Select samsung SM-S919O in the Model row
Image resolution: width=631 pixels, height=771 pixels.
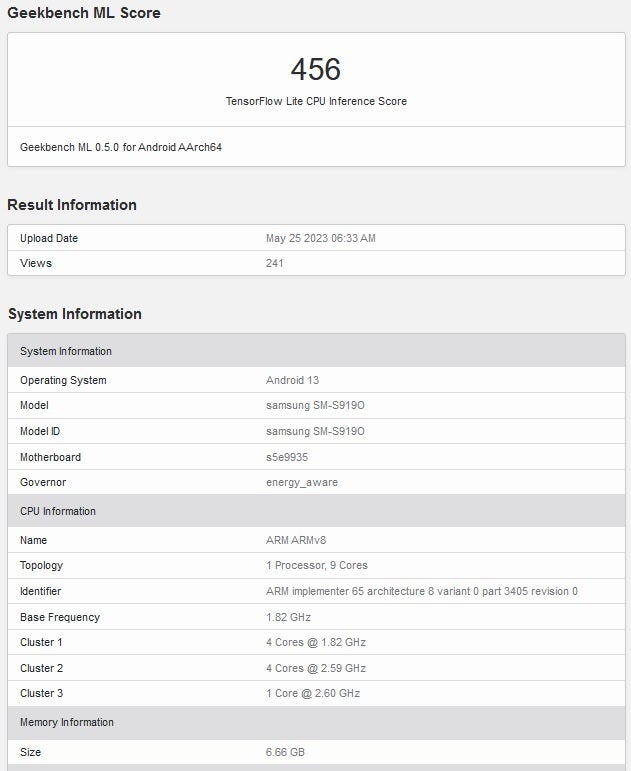pyautogui.click(x=315, y=405)
